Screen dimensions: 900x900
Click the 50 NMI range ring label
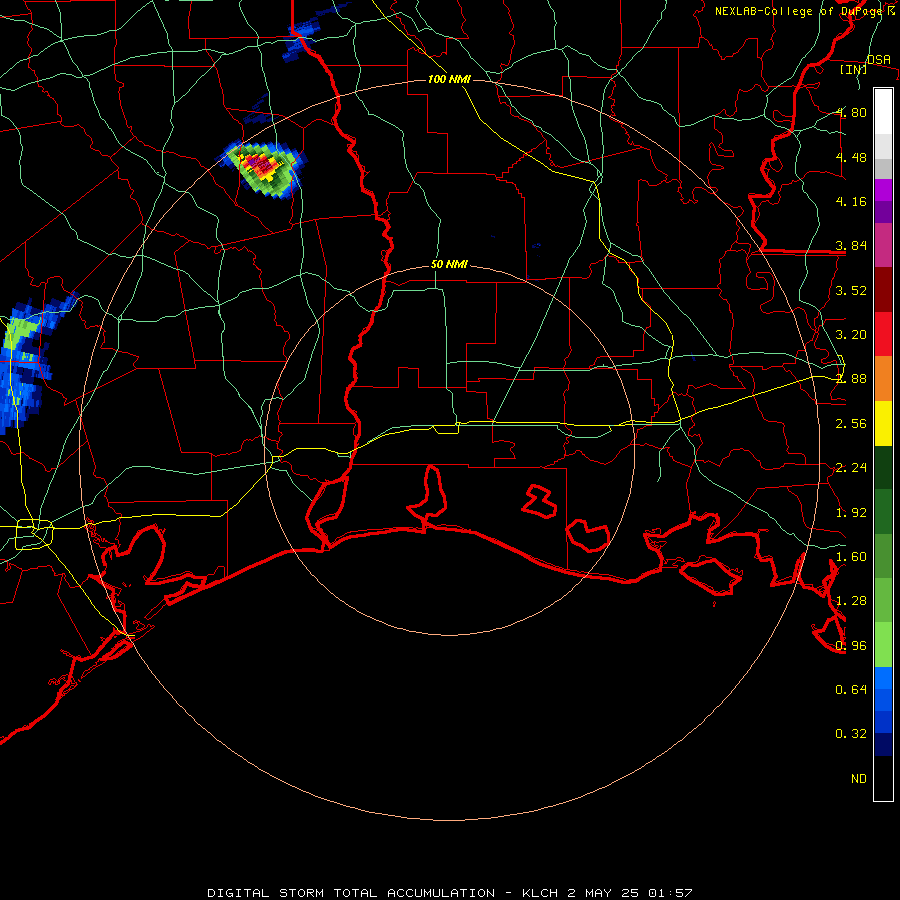click(x=449, y=264)
